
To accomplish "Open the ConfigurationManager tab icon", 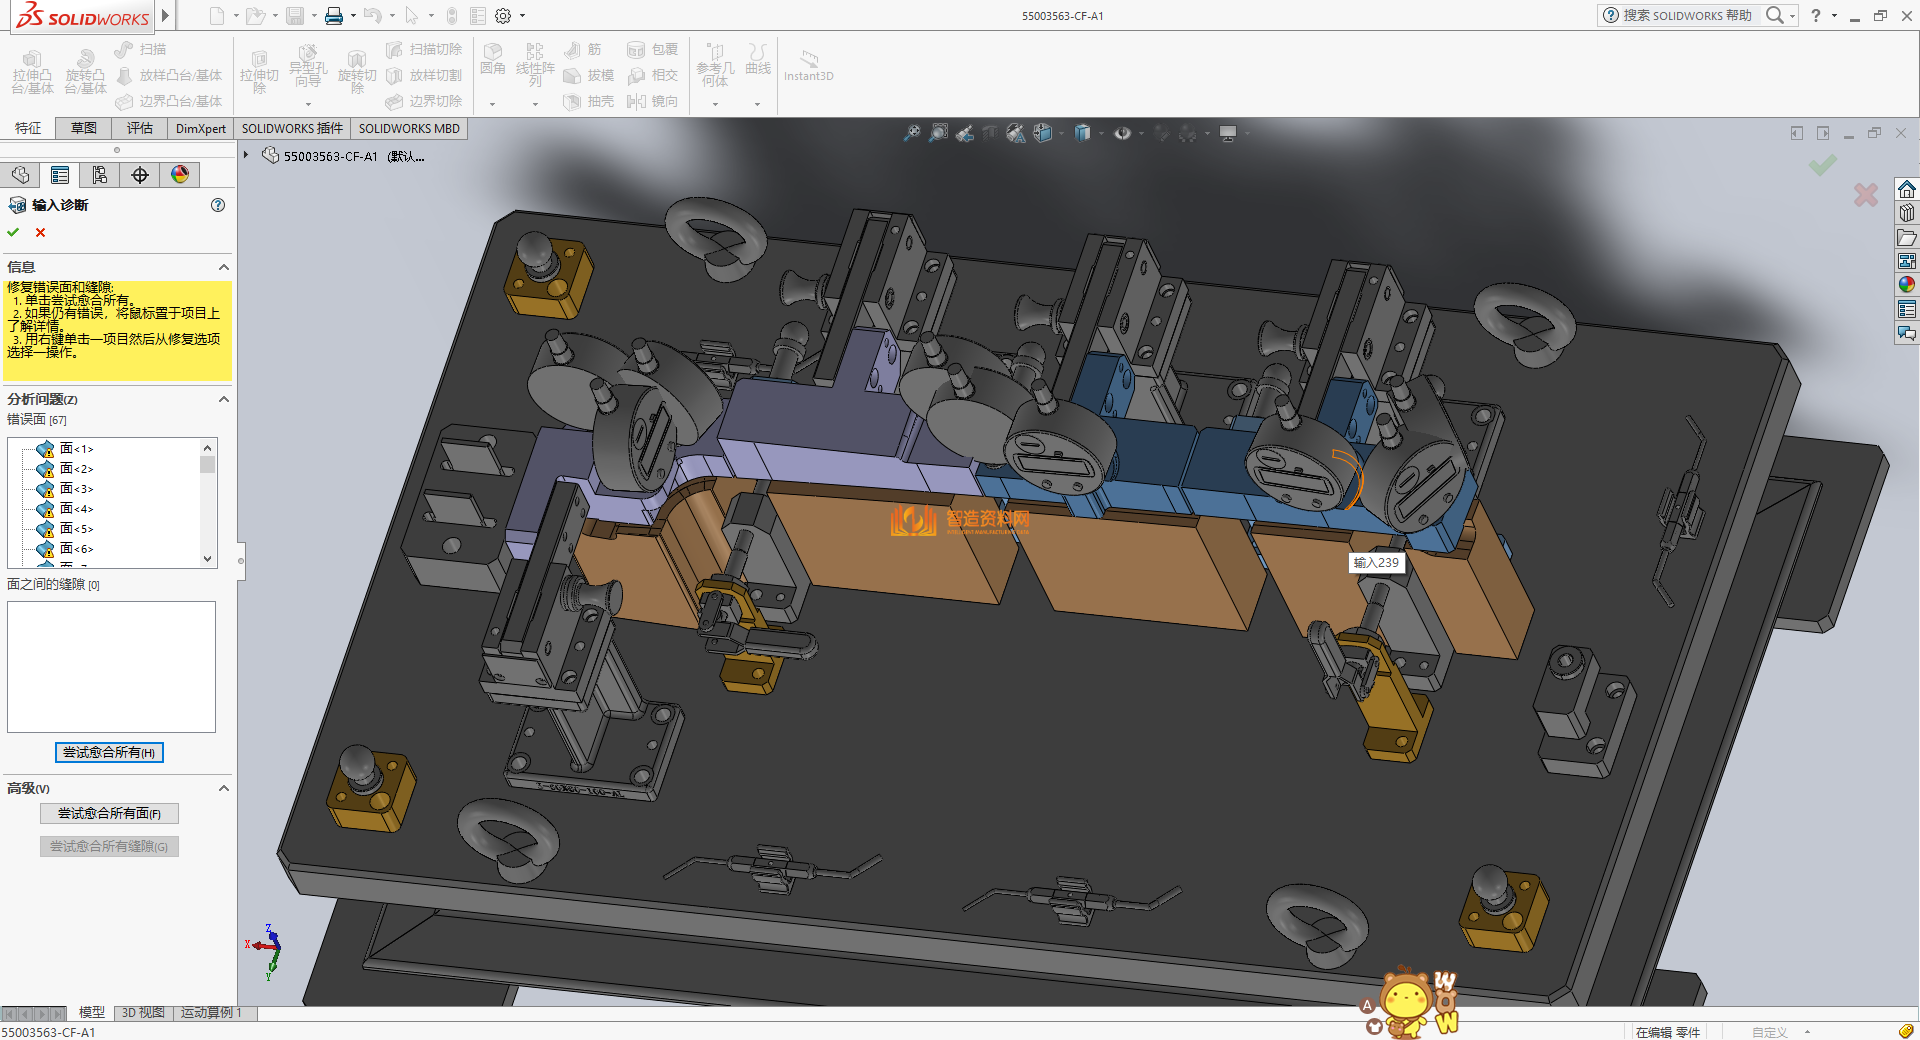I will [100, 175].
